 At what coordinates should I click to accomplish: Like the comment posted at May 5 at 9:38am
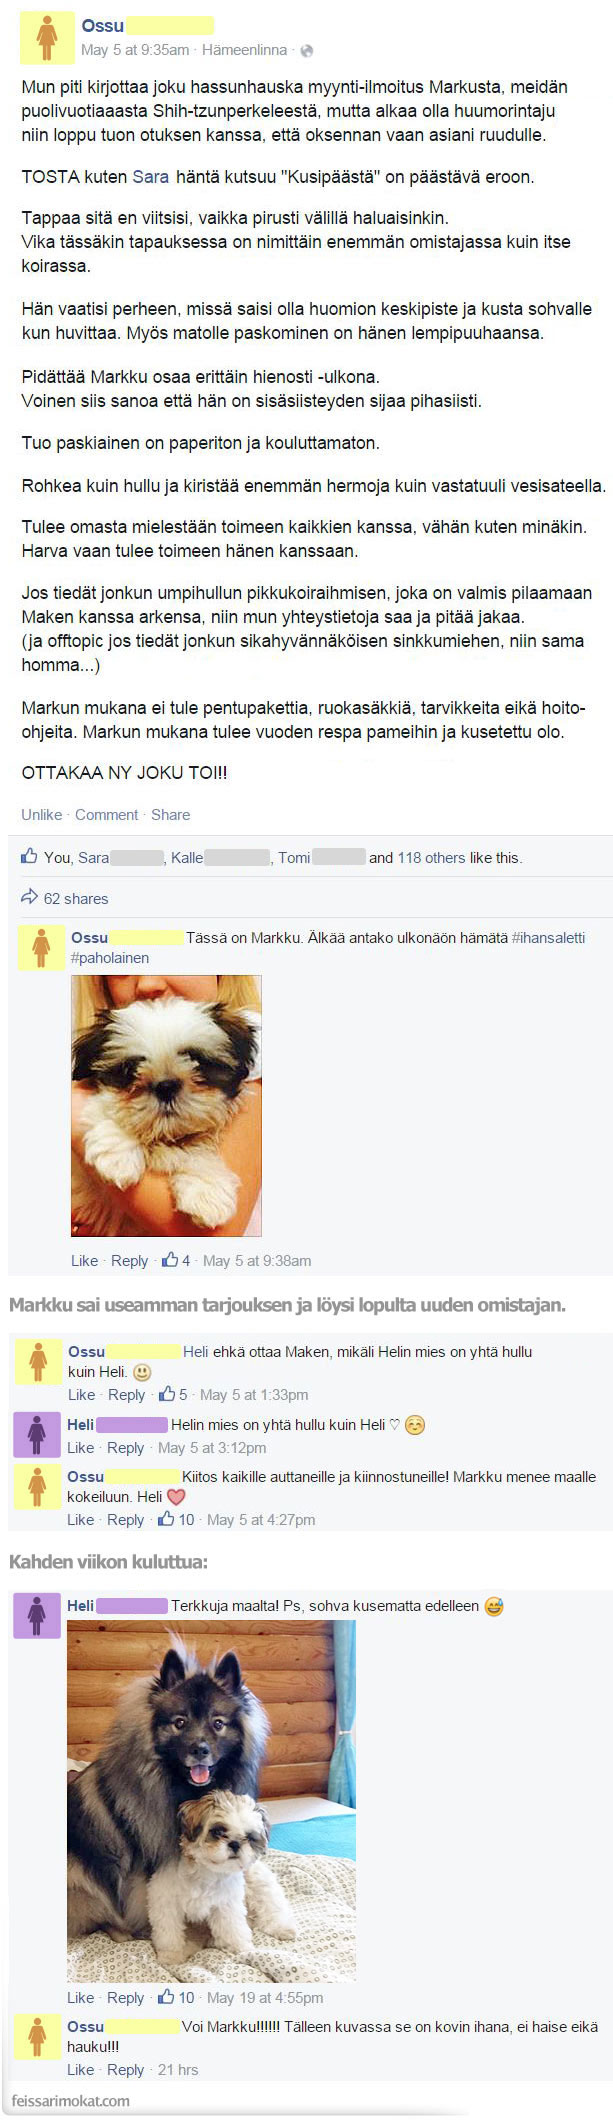[84, 1260]
